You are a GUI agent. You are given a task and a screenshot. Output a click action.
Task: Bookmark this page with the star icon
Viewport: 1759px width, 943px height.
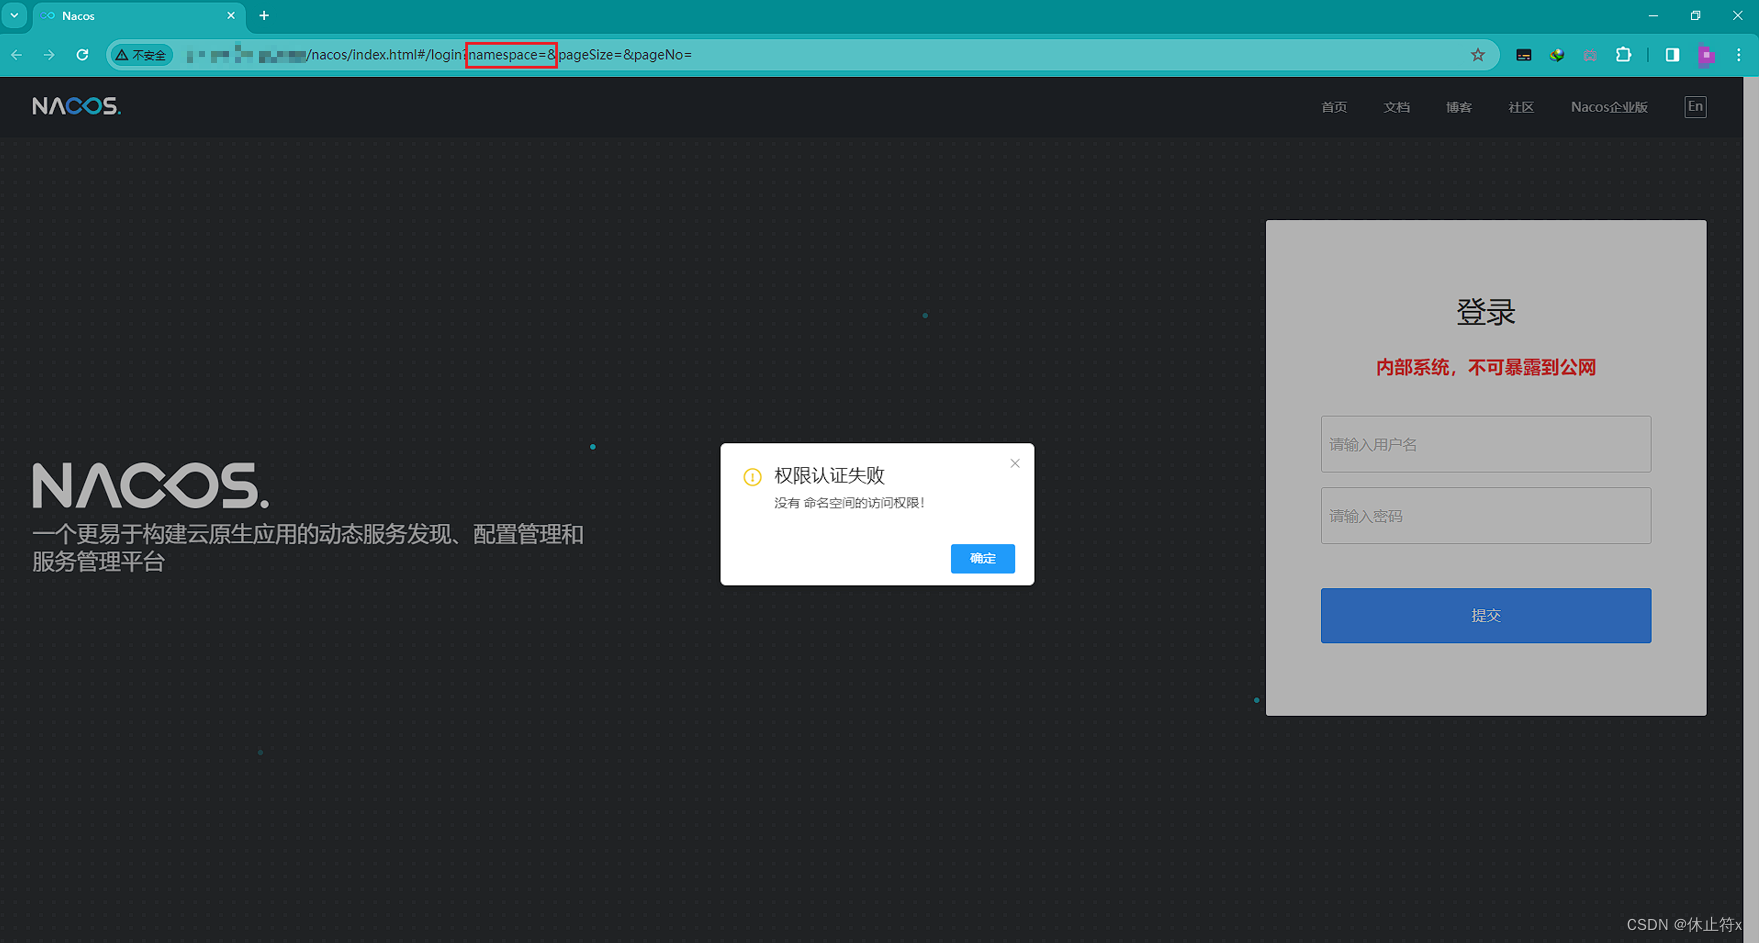(x=1478, y=55)
